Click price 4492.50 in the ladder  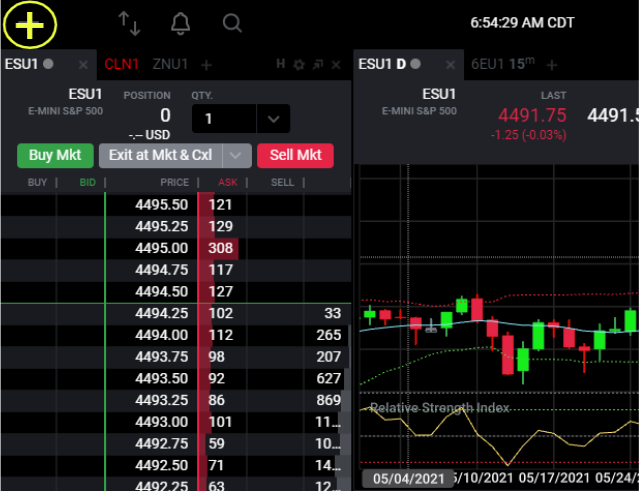(162, 465)
